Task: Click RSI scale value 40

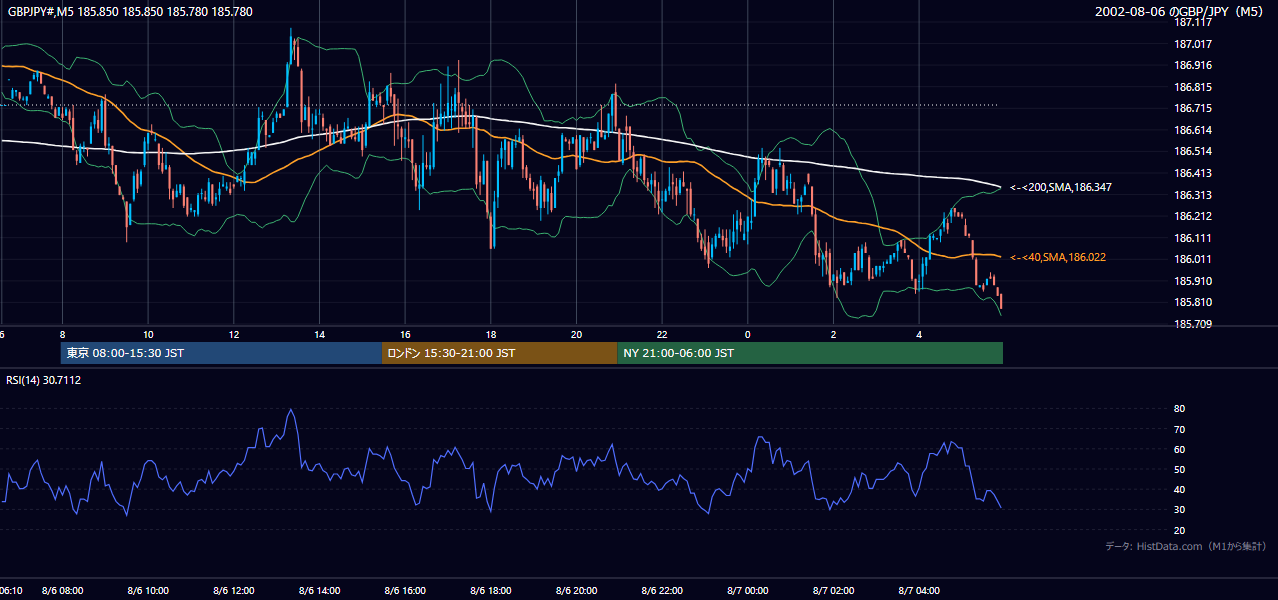Action: [x=1180, y=489]
